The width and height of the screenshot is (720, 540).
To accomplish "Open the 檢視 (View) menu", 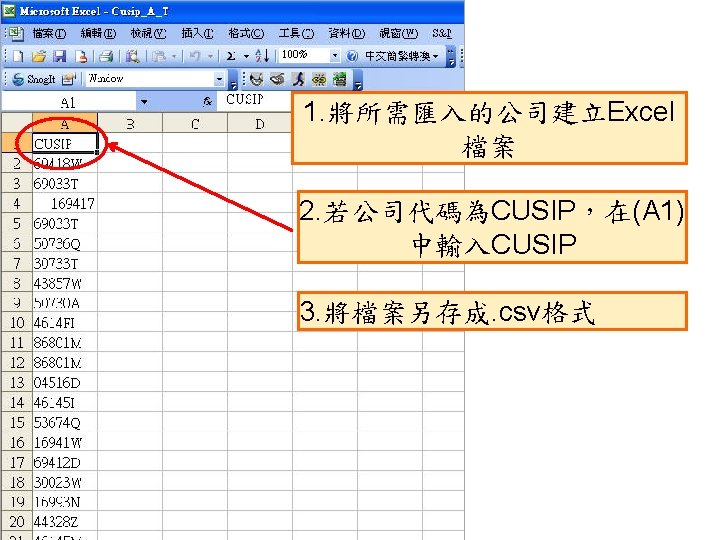I will (148, 34).
